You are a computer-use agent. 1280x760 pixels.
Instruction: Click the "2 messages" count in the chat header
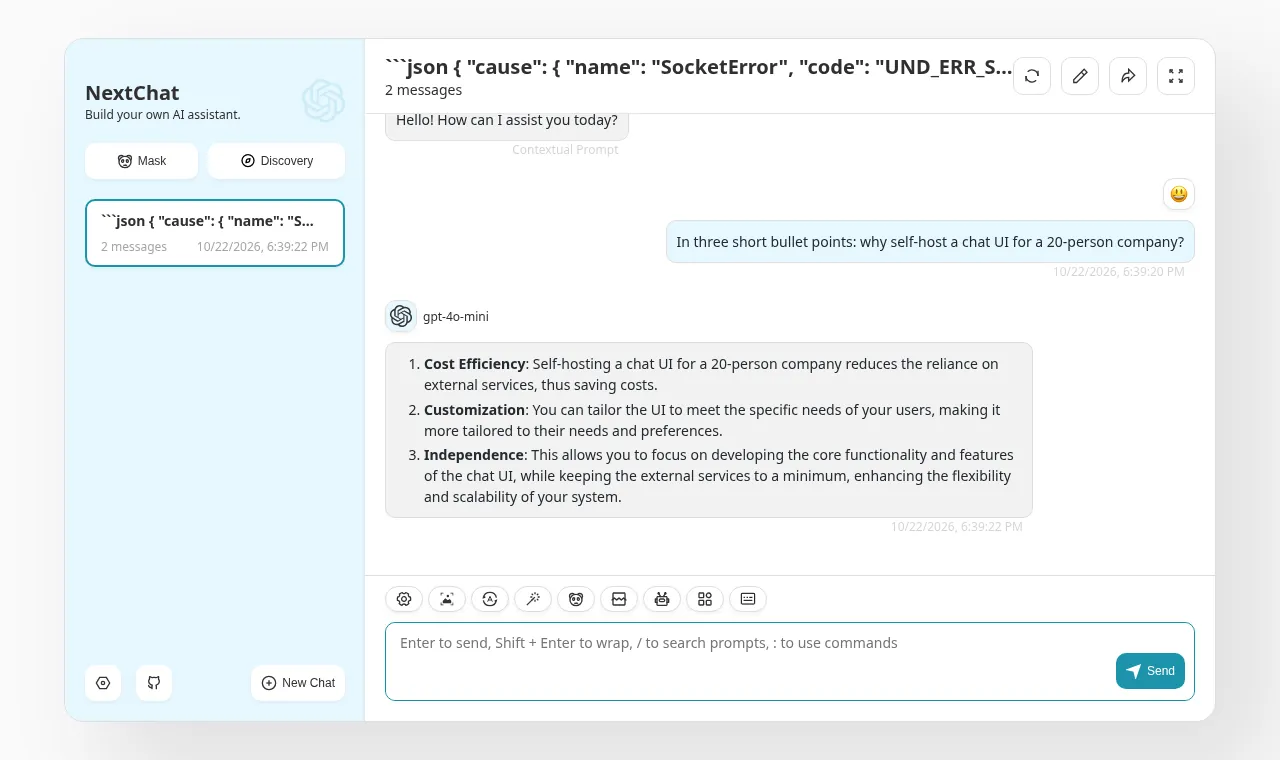pyautogui.click(x=423, y=90)
